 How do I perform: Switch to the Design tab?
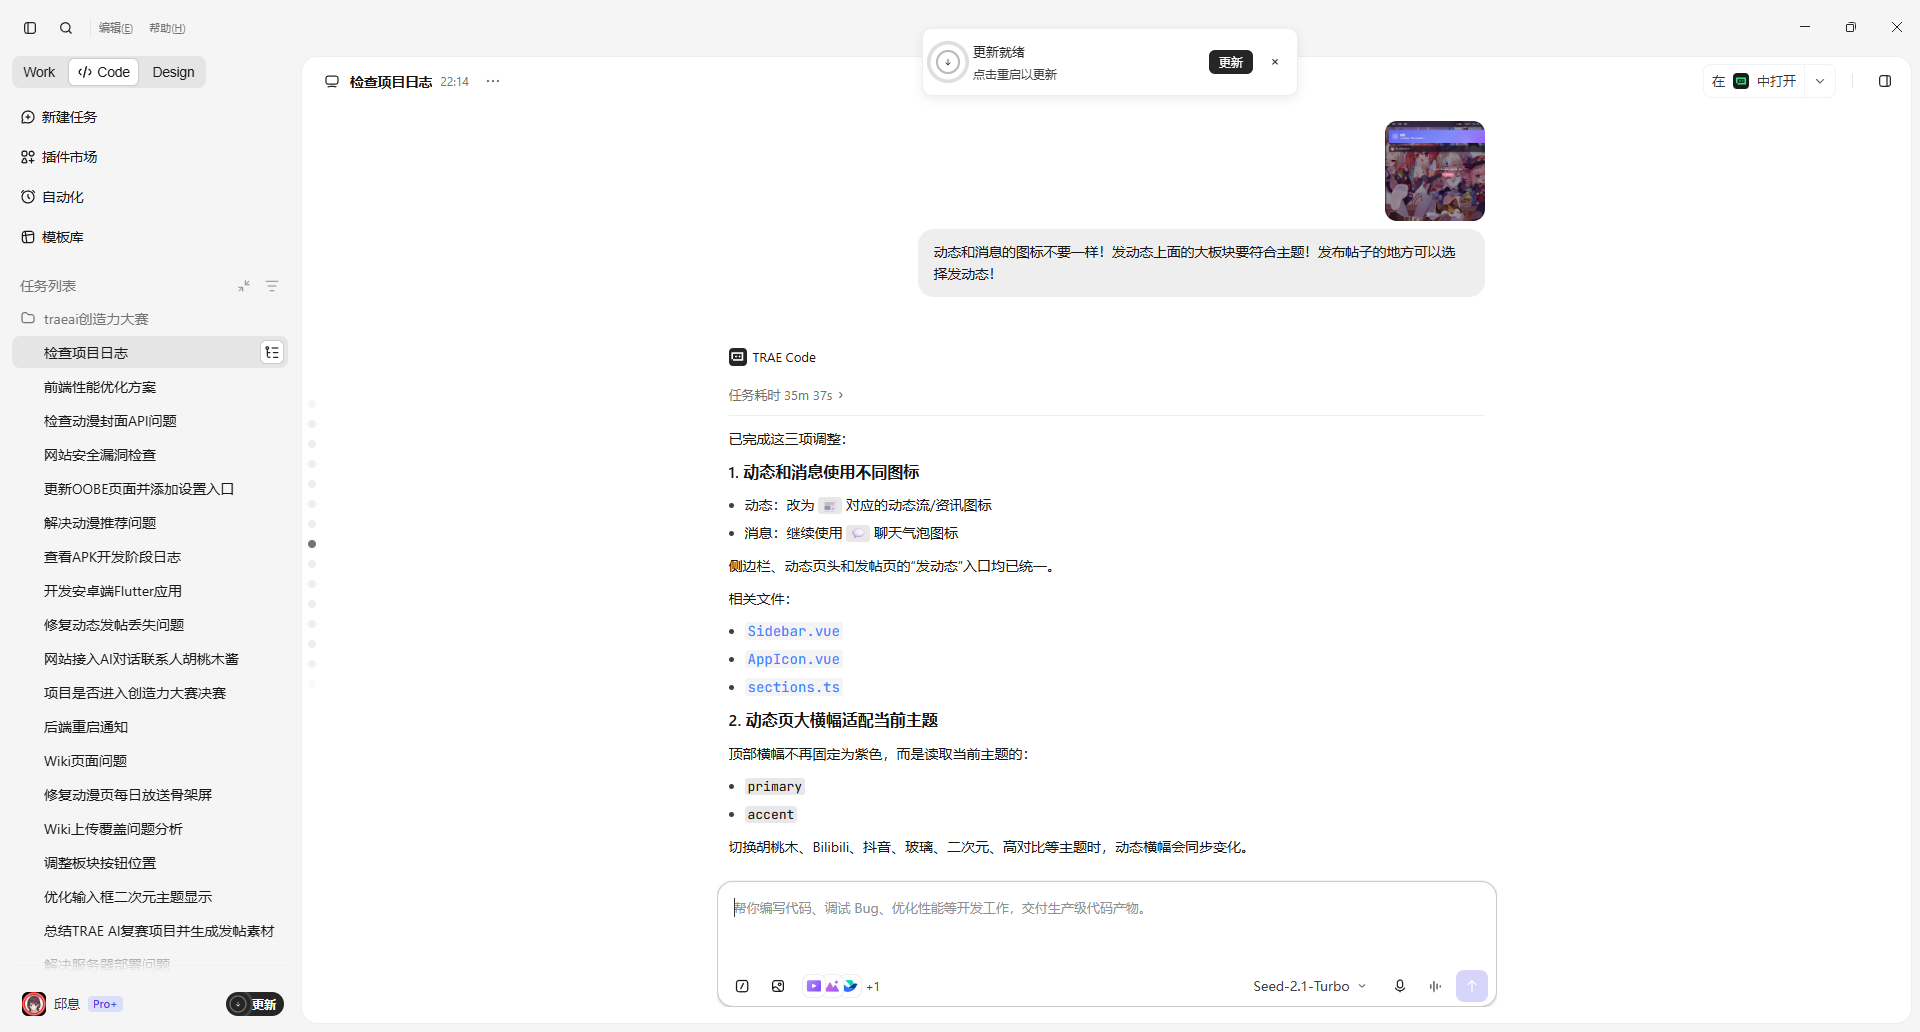pos(173,72)
